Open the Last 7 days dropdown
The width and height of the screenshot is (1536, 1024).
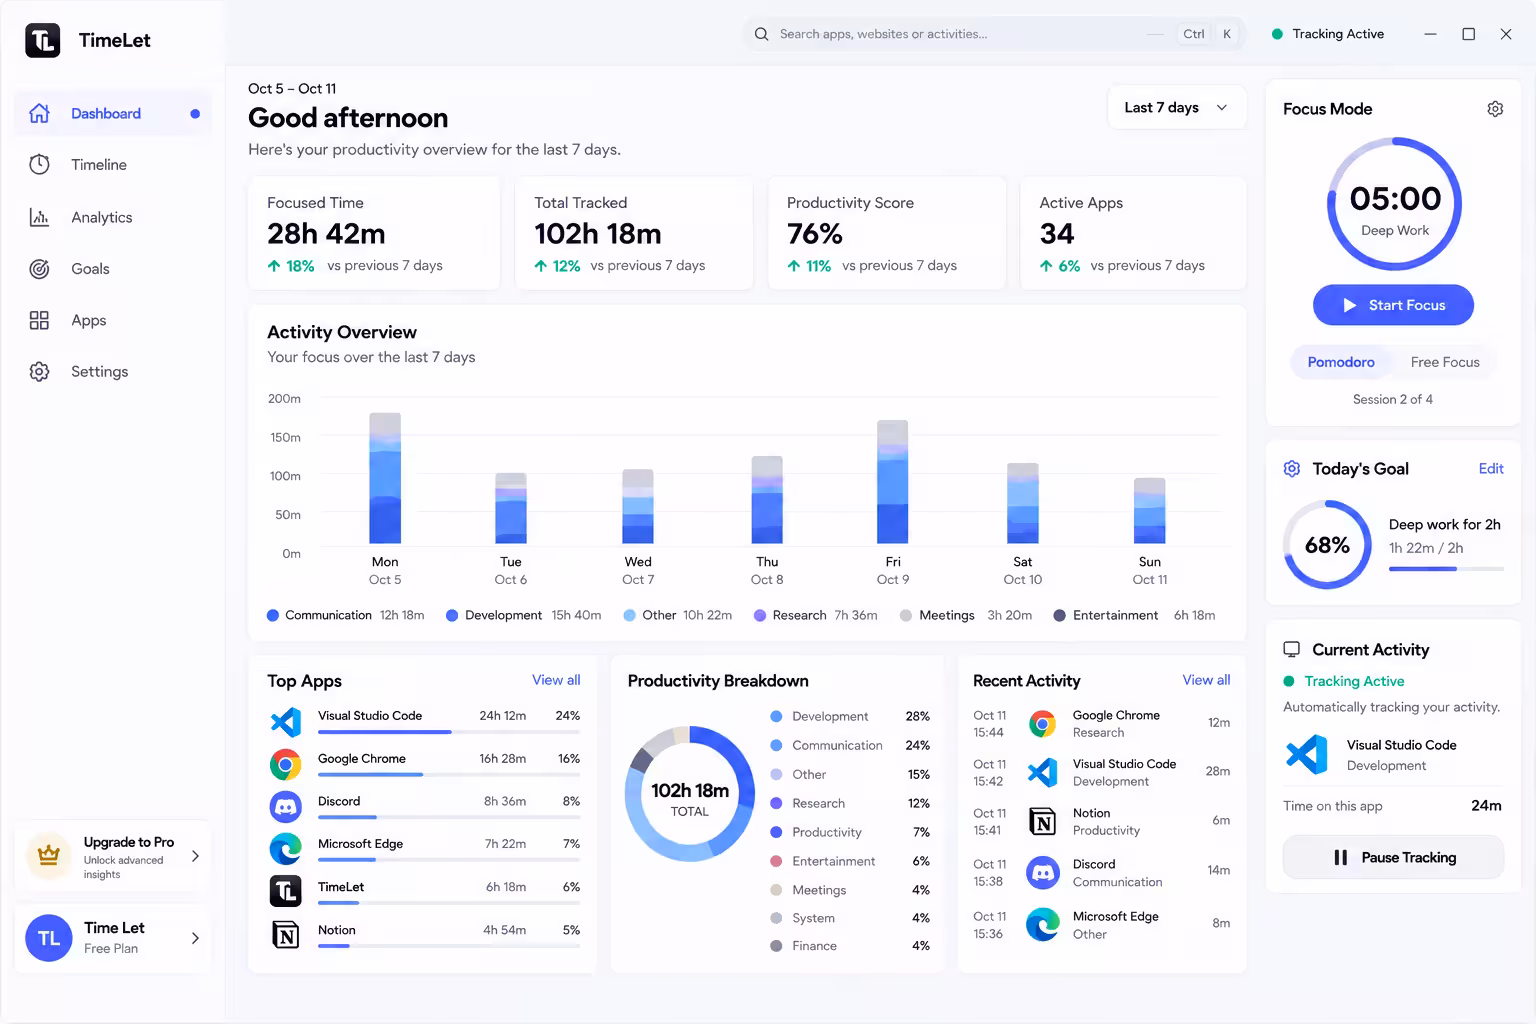[x=1177, y=108]
